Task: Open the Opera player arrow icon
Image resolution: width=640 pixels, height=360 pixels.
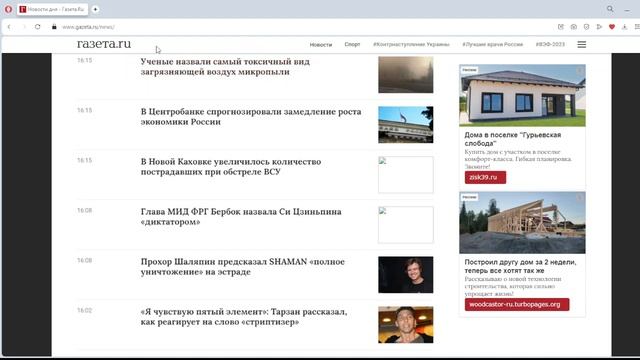Action: click(599, 27)
